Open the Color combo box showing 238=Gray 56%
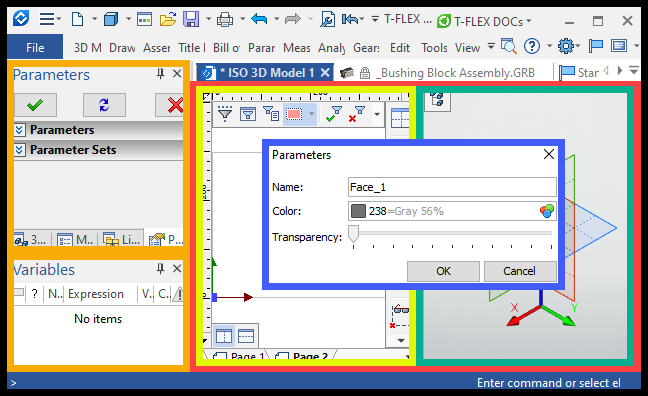Screen dimensions: 648x396 [x=452, y=211]
